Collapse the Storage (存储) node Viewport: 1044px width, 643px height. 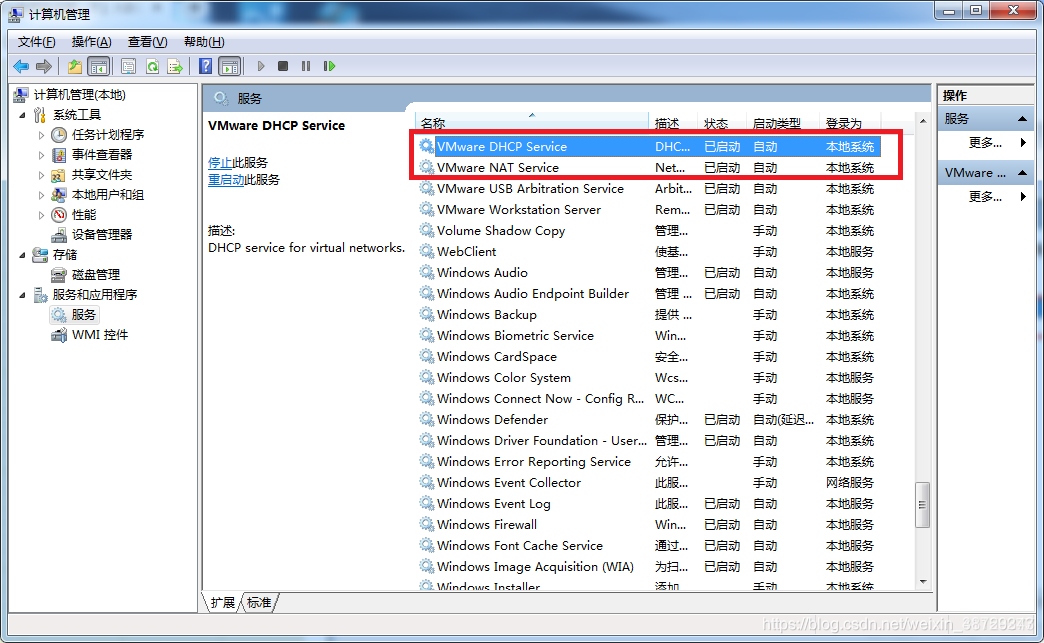coord(23,255)
